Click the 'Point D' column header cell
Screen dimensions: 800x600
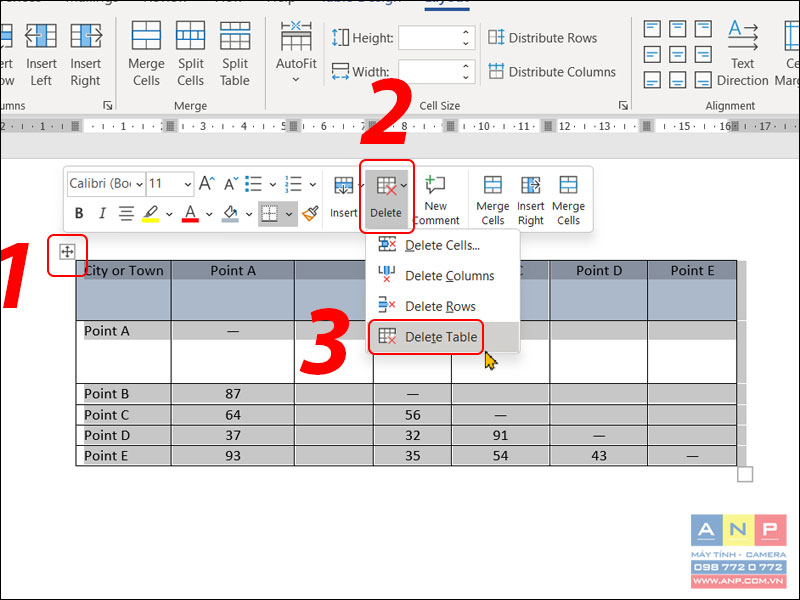coord(598,290)
